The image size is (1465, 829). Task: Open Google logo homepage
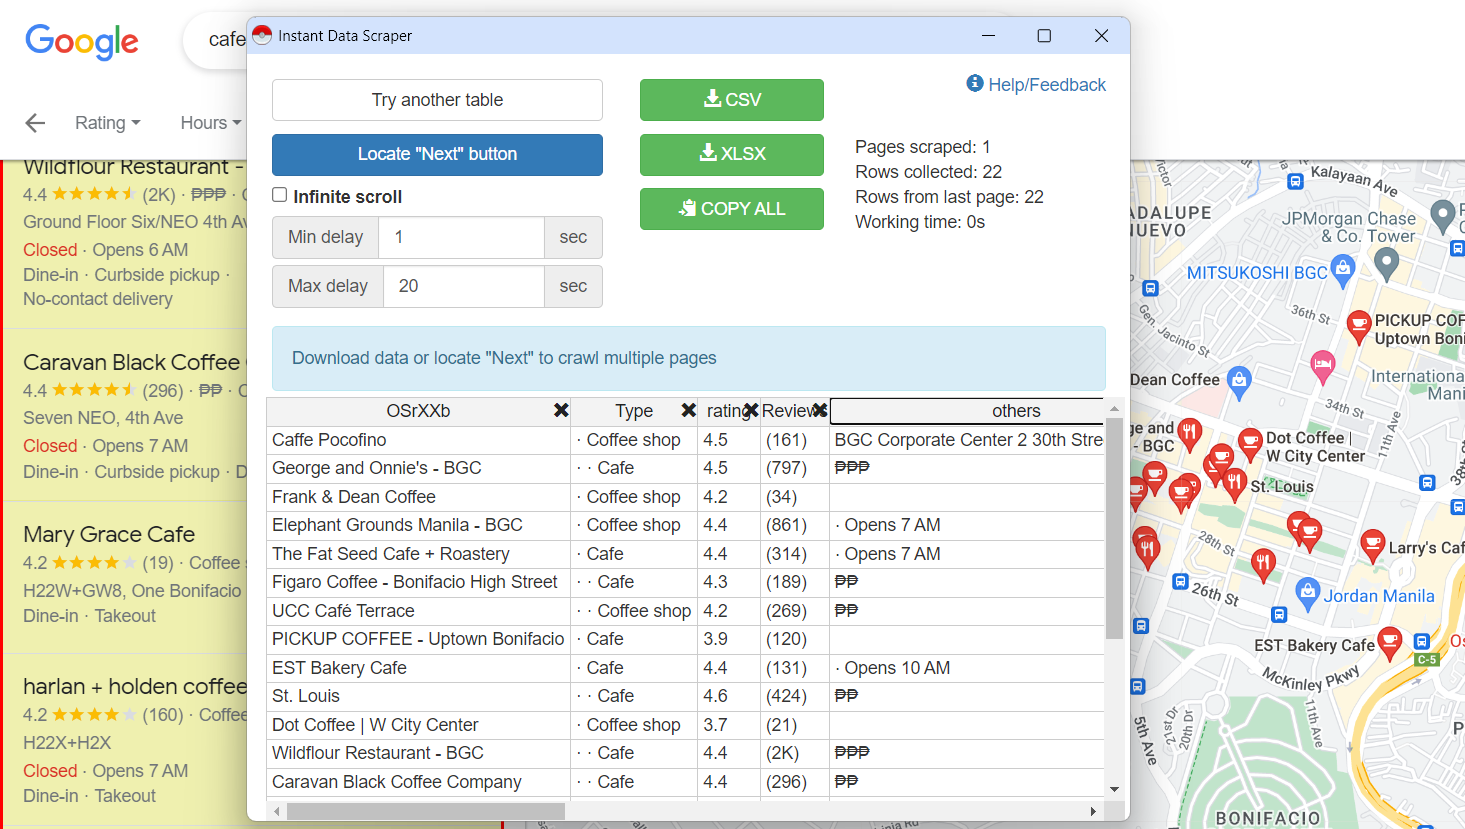(x=82, y=41)
